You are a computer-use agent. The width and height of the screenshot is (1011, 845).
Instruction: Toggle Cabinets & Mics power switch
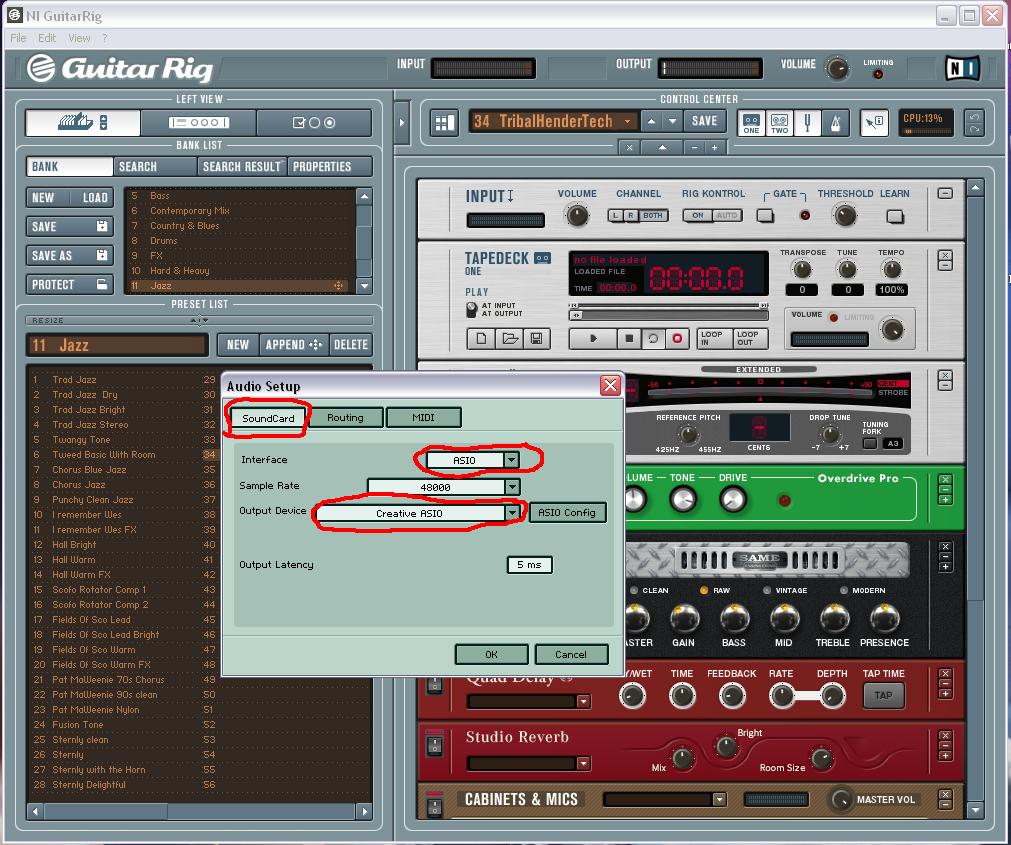pyautogui.click(x=435, y=806)
